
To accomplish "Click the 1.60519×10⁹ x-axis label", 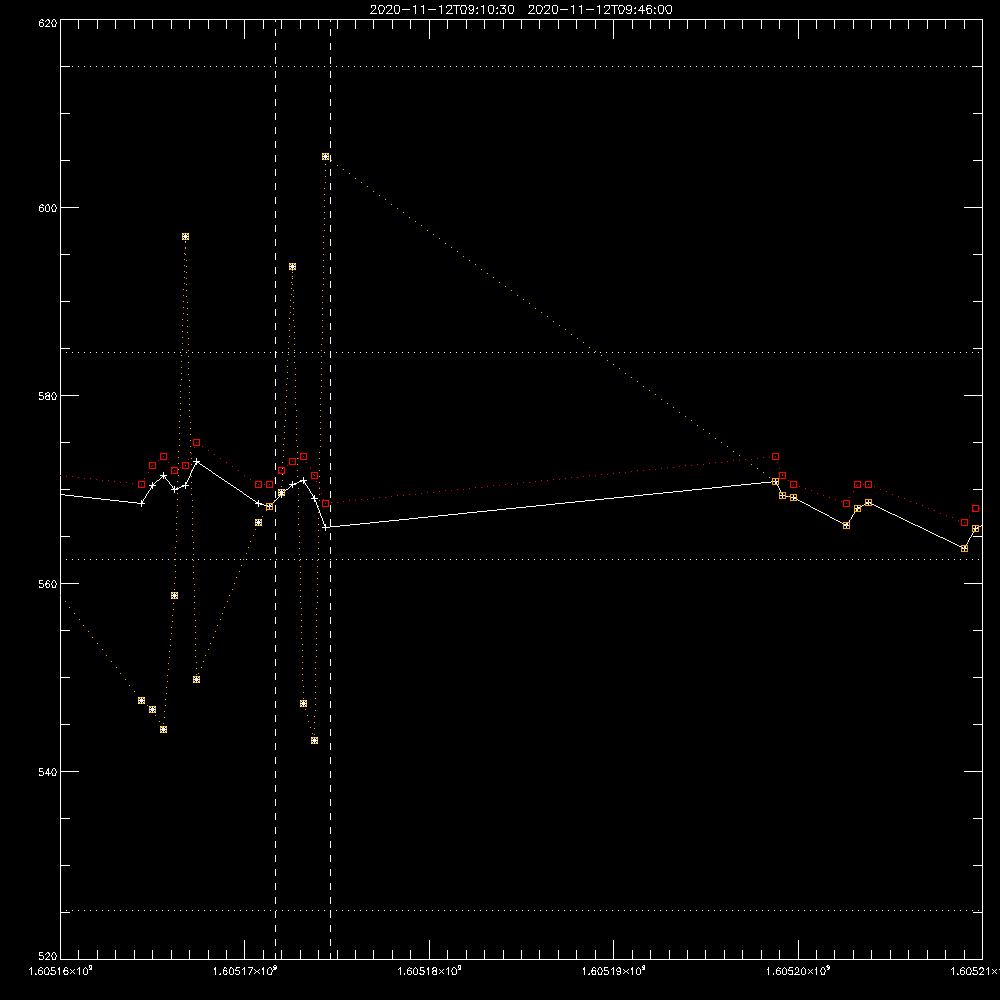I will click(x=614, y=971).
